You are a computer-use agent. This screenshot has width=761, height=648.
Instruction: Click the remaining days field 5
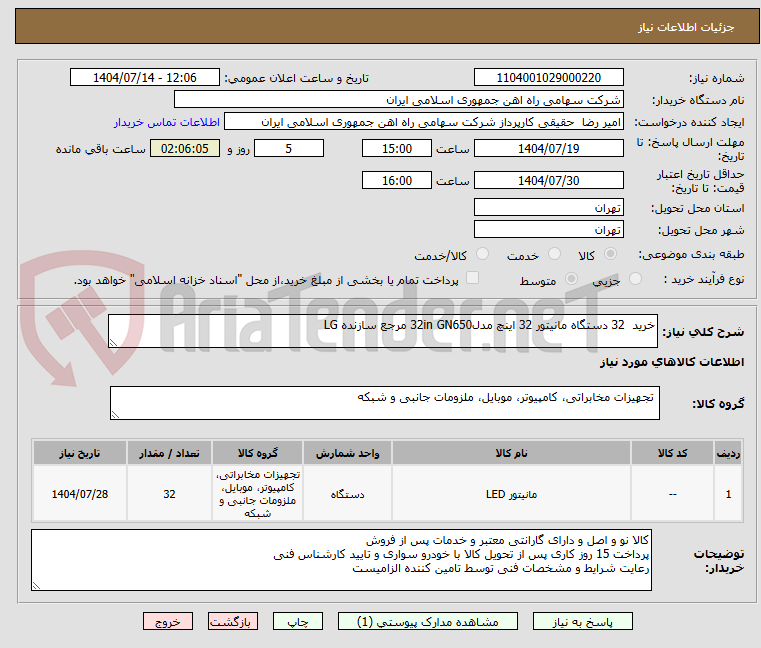289,149
